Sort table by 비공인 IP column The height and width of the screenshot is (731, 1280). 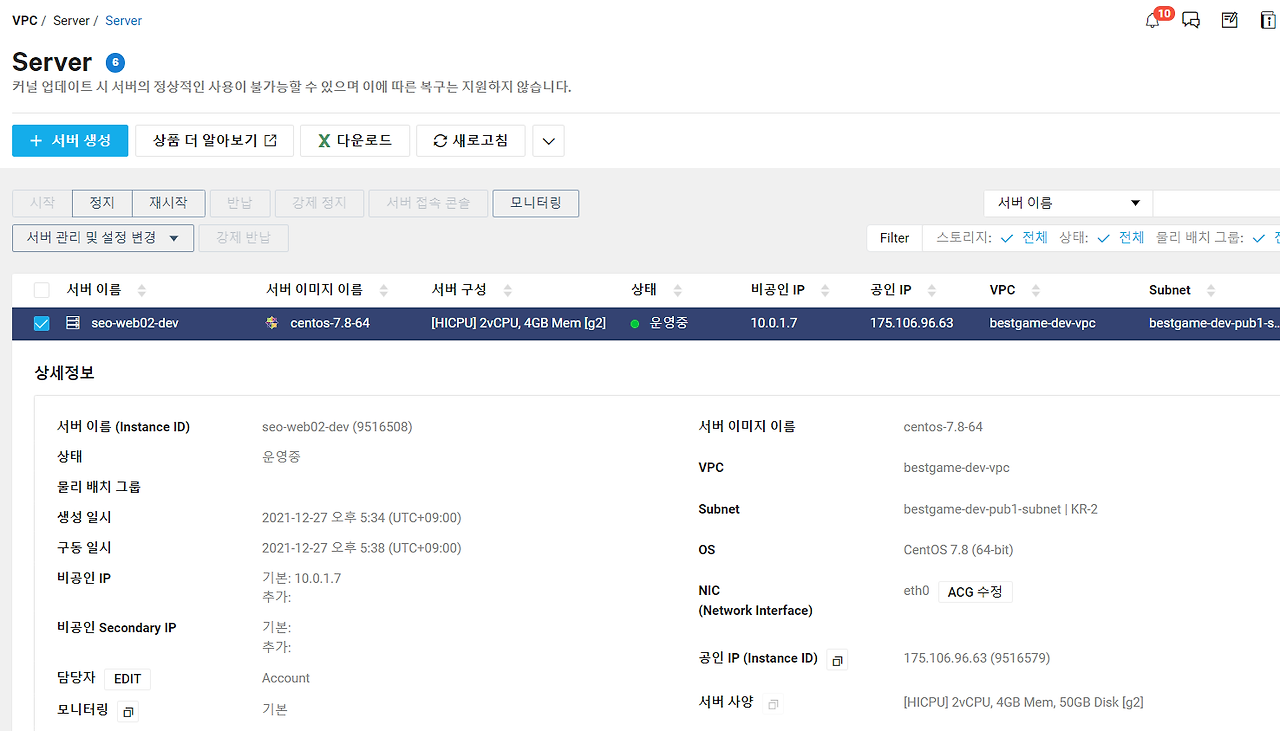pyautogui.click(x=825, y=290)
